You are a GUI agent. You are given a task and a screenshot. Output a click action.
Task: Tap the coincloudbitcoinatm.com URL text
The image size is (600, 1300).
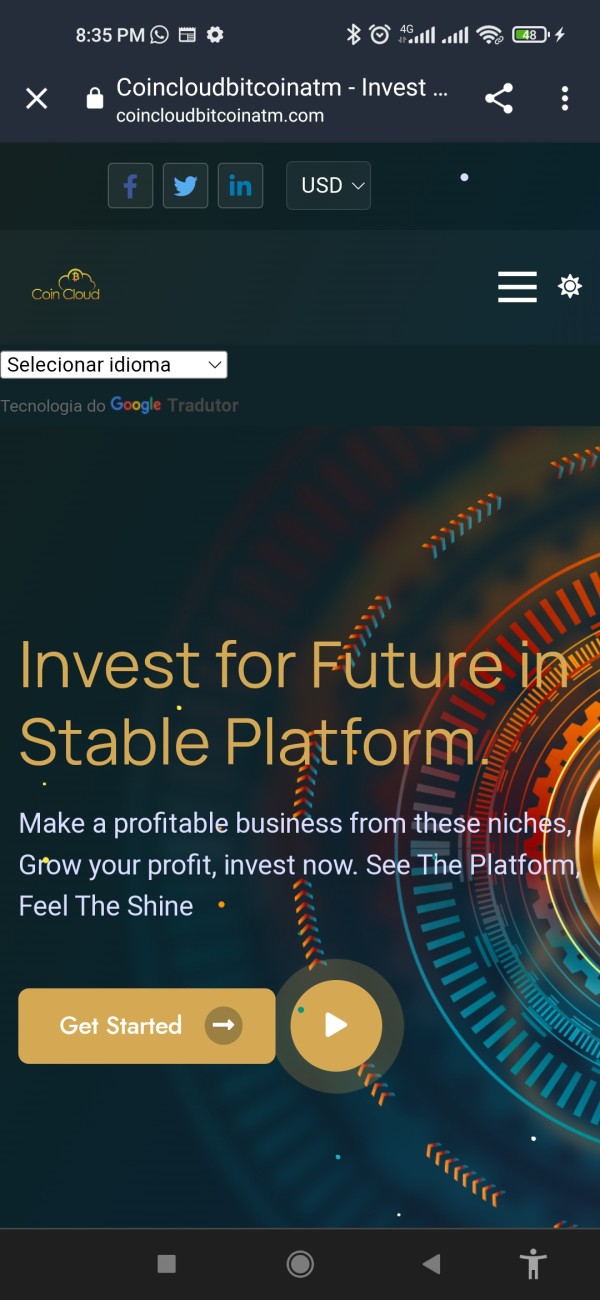(220, 116)
